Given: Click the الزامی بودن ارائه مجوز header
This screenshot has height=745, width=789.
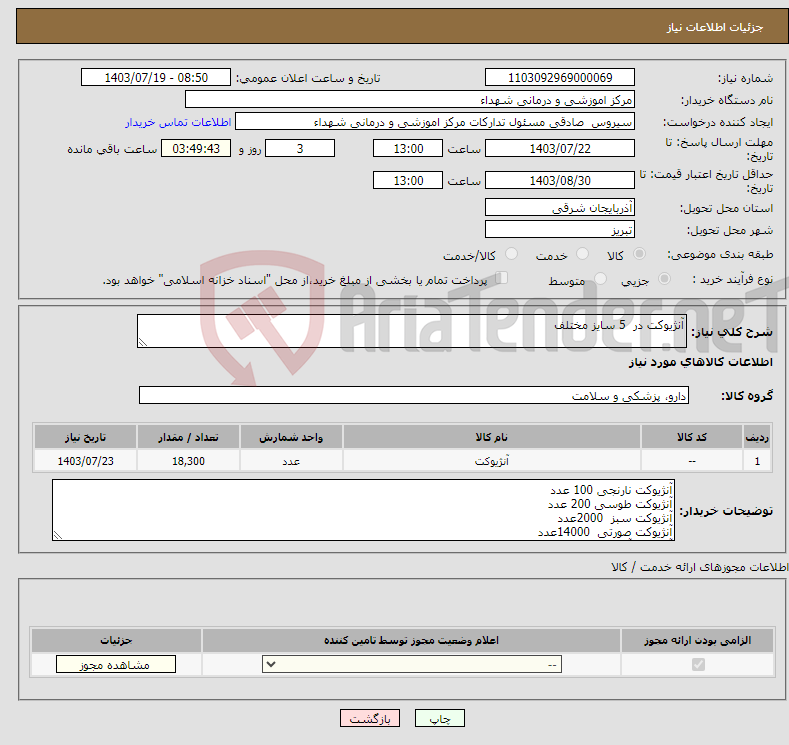Looking at the screenshot, I should tap(697, 640).
